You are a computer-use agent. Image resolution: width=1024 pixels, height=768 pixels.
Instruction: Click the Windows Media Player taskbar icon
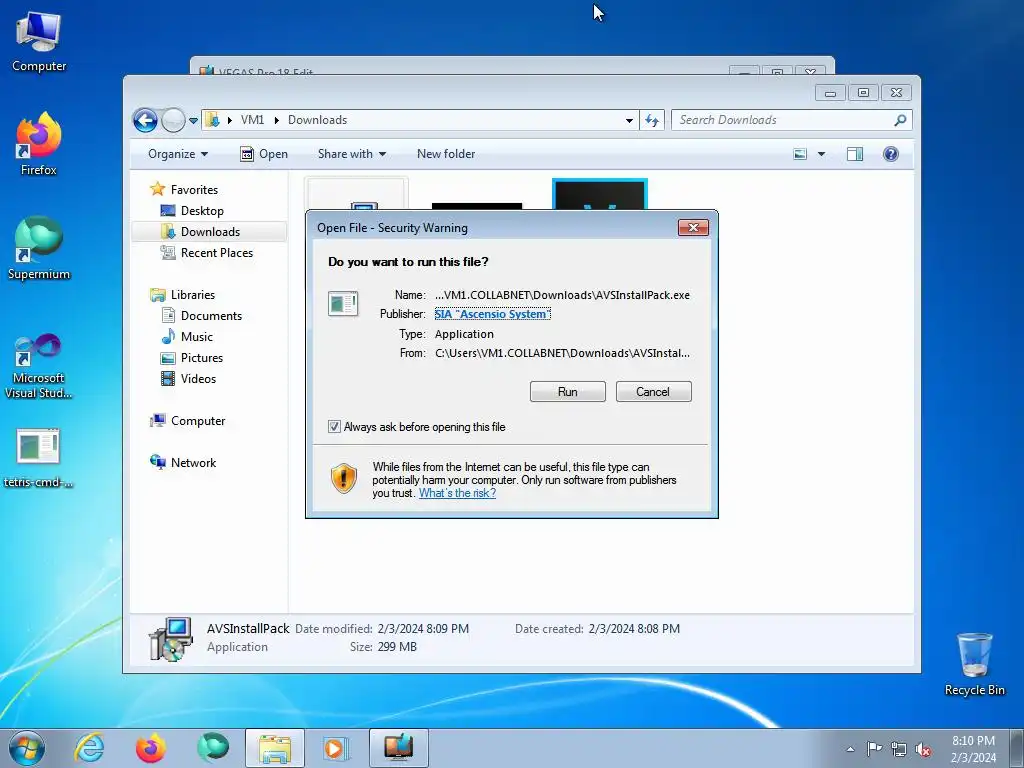pyautogui.click(x=337, y=748)
